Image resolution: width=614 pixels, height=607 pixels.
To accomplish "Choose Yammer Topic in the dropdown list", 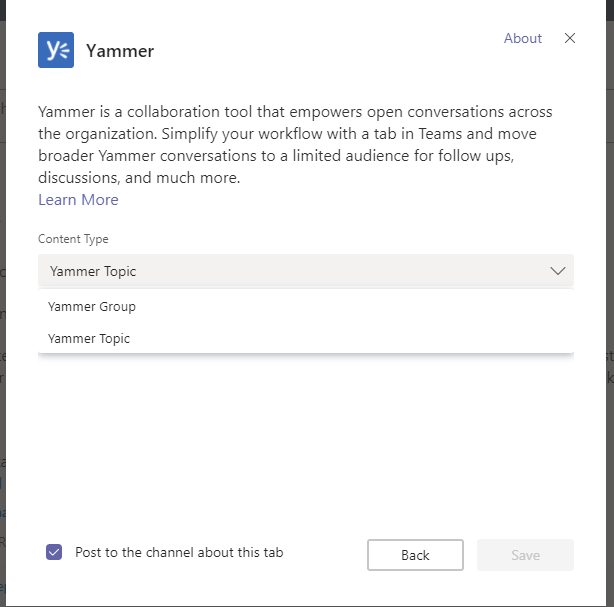I will coord(89,339).
